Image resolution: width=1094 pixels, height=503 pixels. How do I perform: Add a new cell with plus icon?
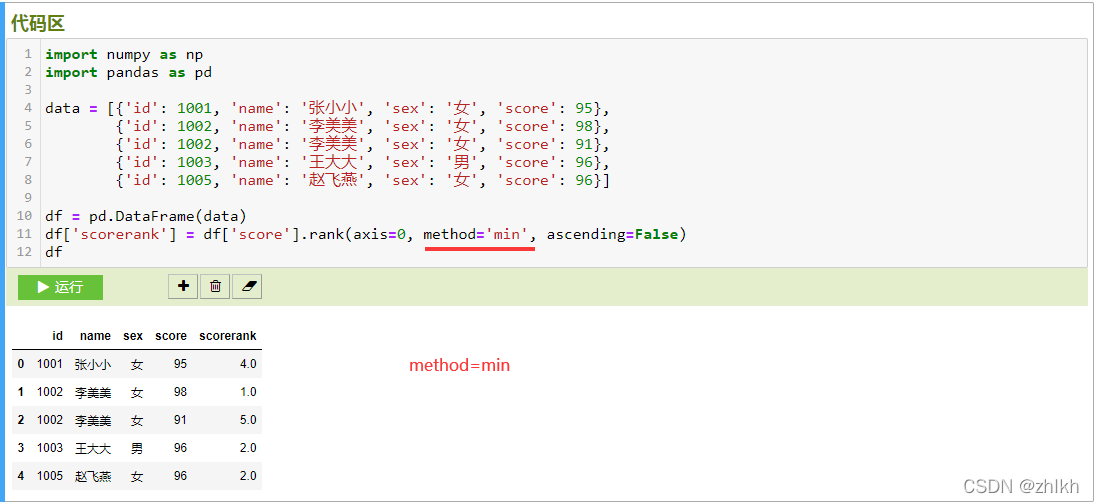[x=183, y=286]
